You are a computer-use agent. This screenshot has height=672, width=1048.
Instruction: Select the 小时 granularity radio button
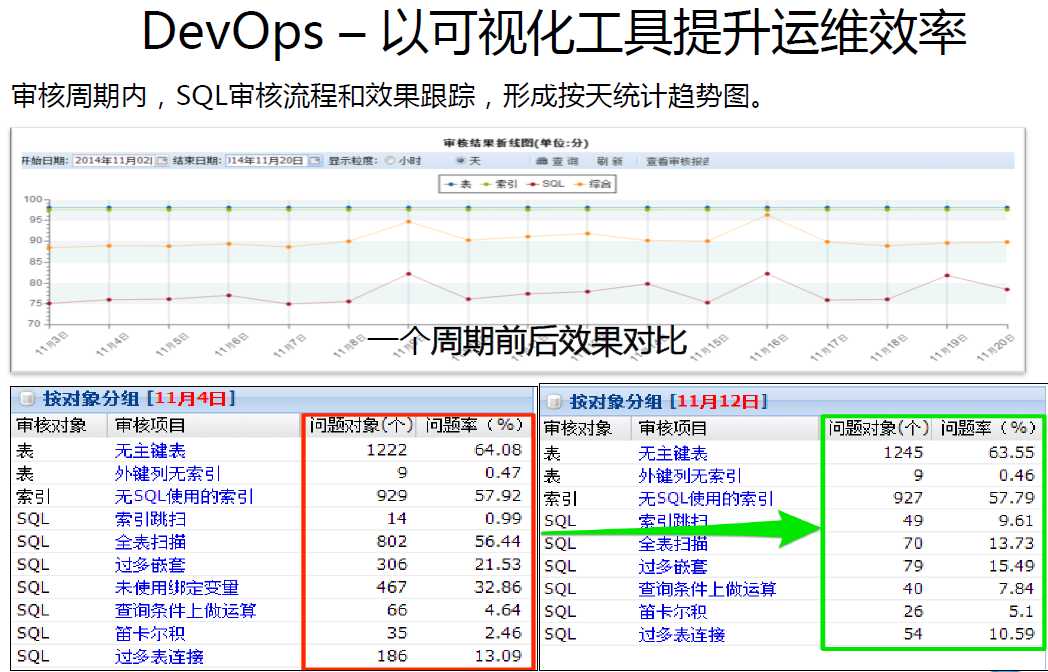click(390, 161)
